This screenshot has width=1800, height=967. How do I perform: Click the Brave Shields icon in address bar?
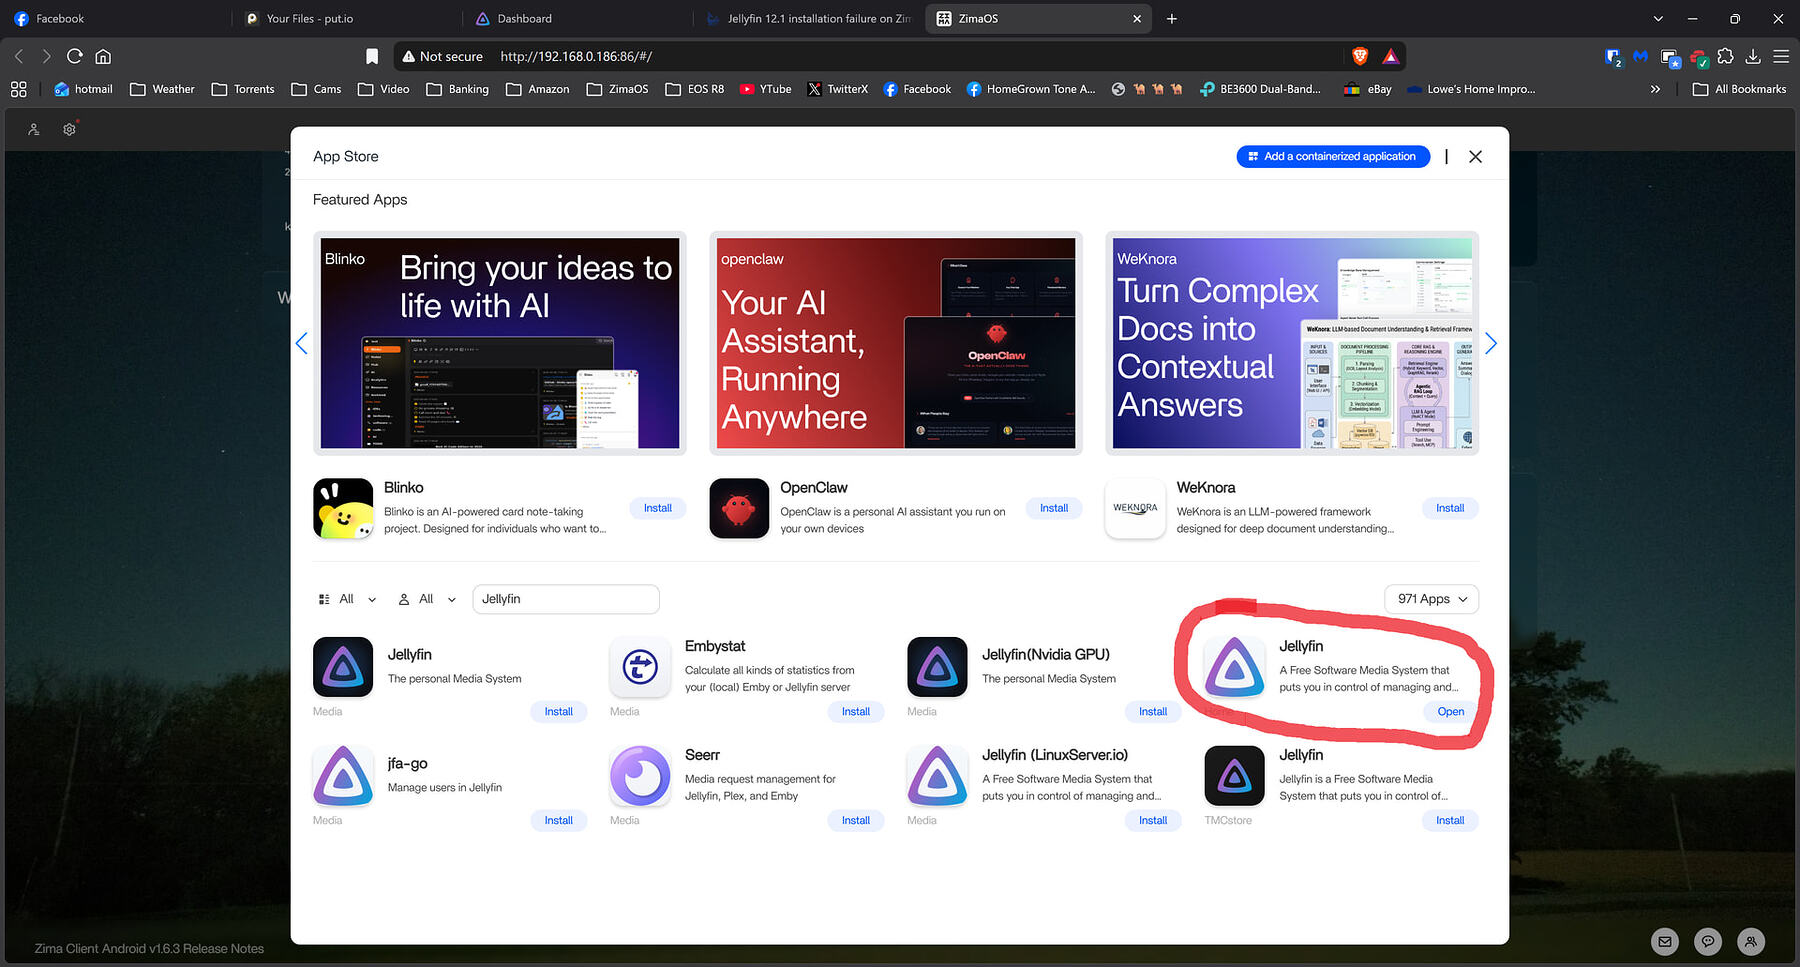click(x=1360, y=56)
